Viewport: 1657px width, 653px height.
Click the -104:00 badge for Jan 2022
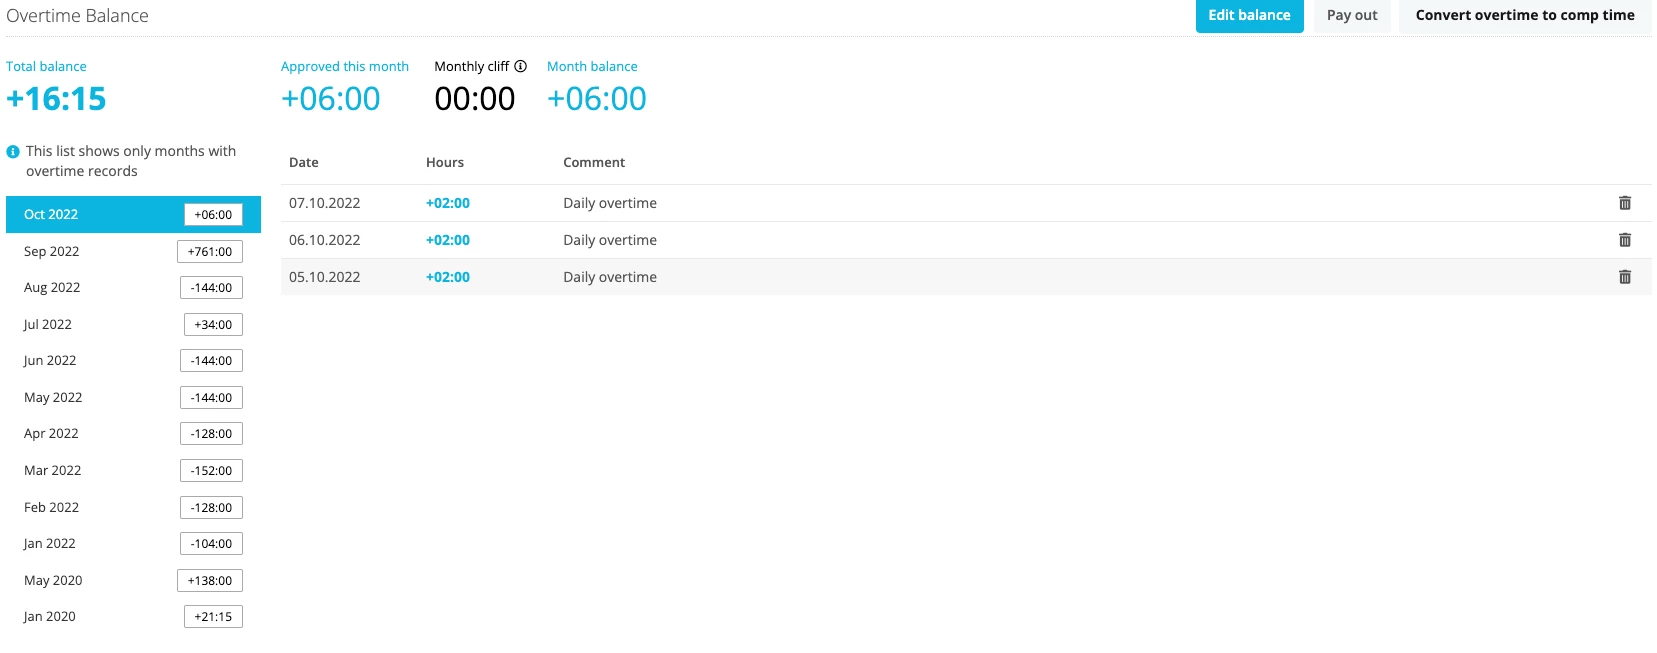pos(211,543)
